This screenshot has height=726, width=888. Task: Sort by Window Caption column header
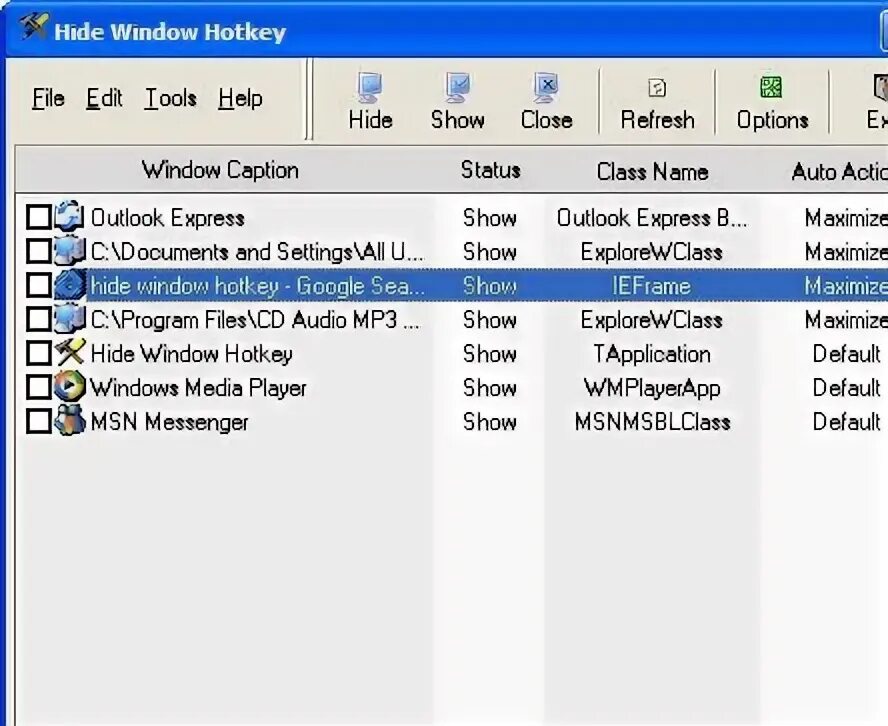[x=220, y=170]
